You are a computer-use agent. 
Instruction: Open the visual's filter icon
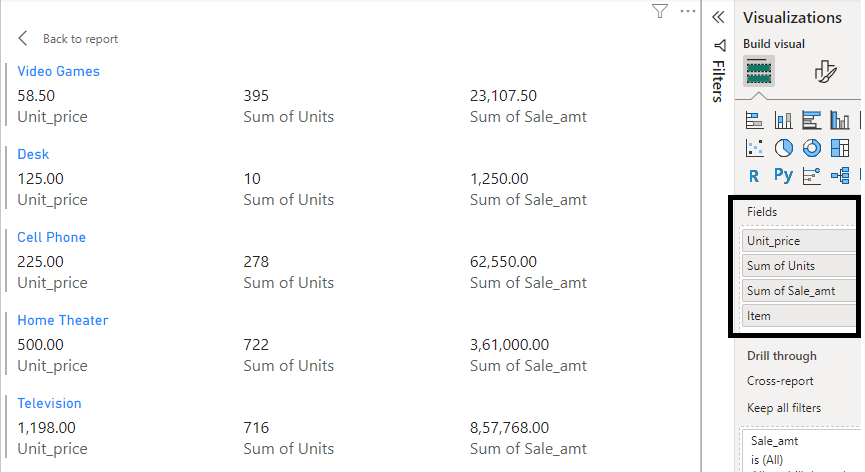659,11
